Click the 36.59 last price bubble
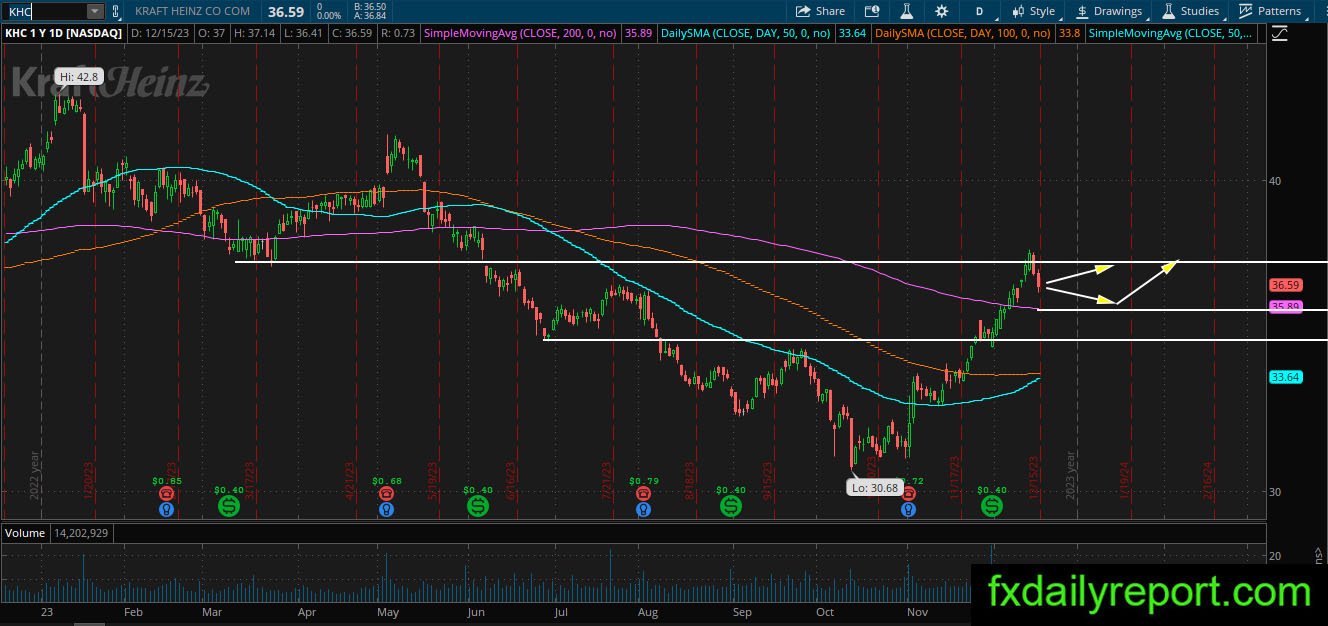Viewport: 1328px width, 626px height. [x=1284, y=285]
